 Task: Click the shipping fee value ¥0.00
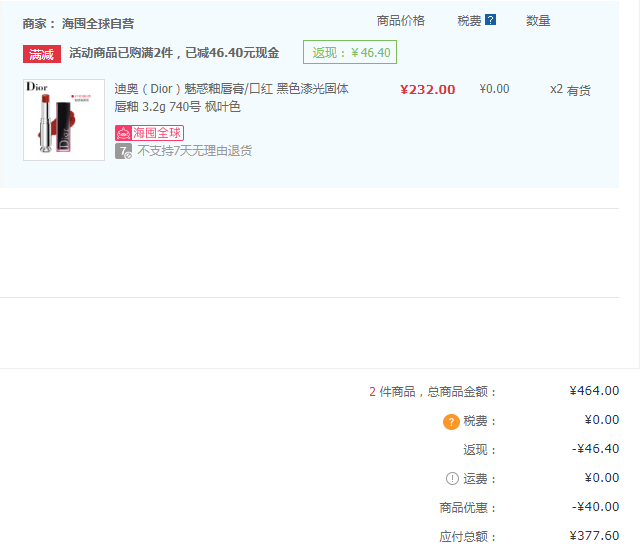coord(602,478)
